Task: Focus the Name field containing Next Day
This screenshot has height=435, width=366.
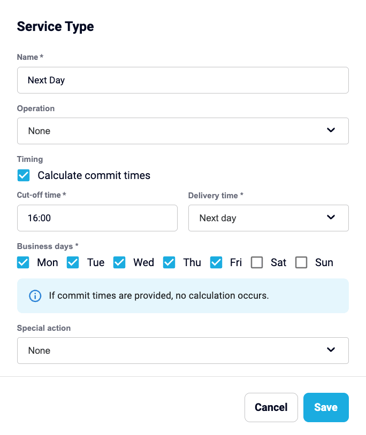Action: (x=183, y=80)
